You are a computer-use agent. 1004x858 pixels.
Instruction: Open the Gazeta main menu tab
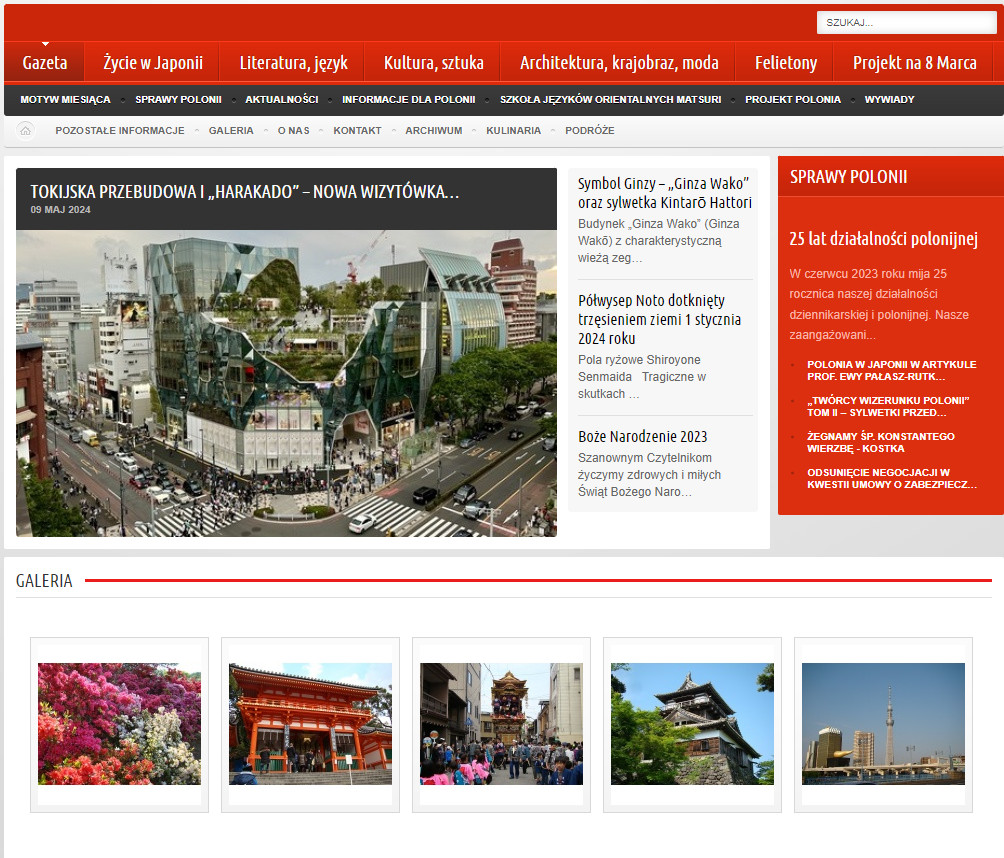(x=45, y=63)
